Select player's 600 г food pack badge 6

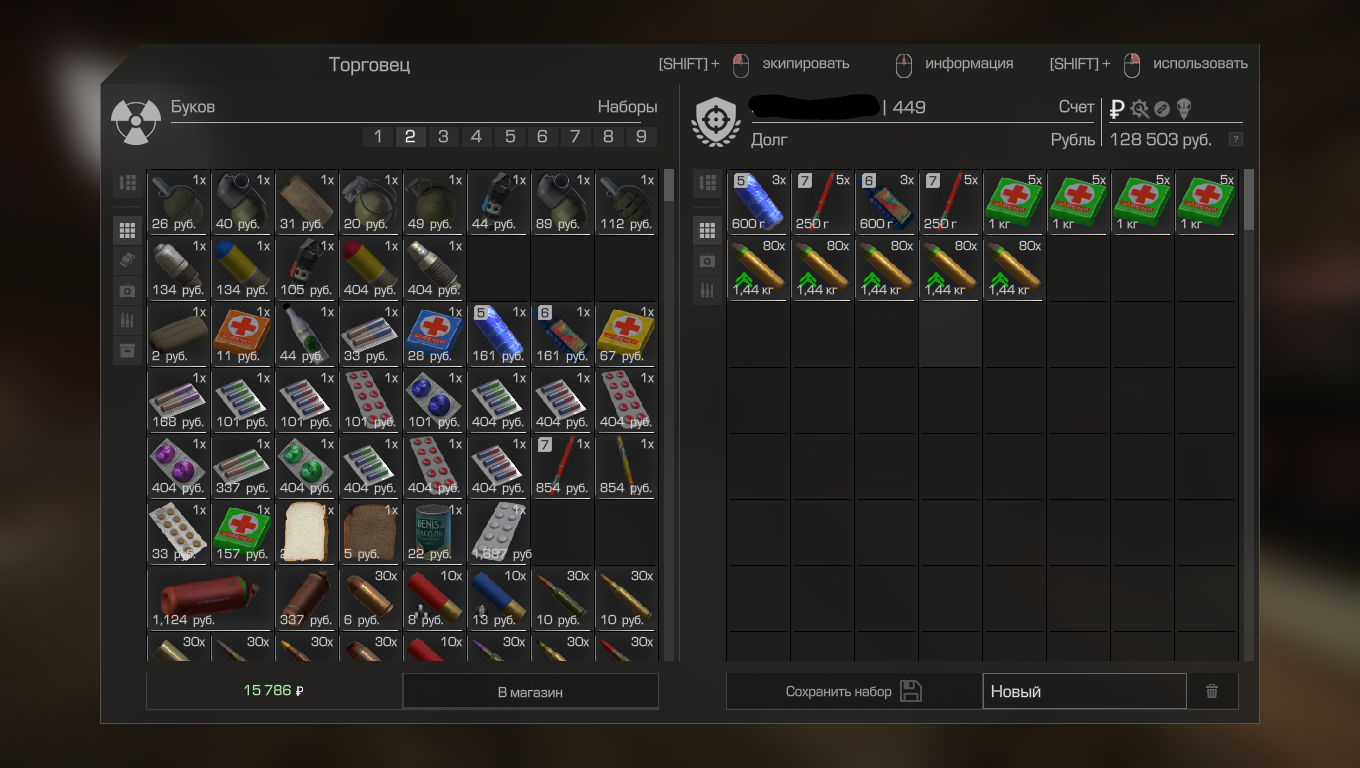pos(887,203)
